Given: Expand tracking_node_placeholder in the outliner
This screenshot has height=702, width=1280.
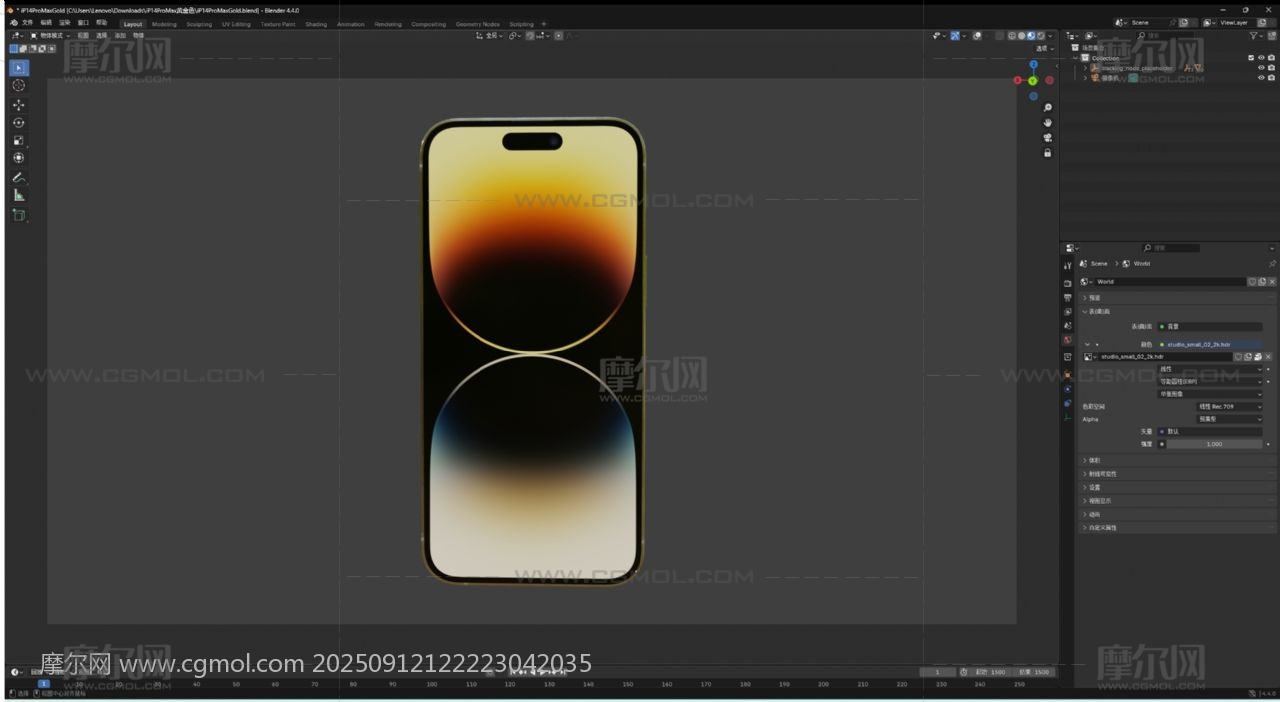Looking at the screenshot, I should (1084, 68).
